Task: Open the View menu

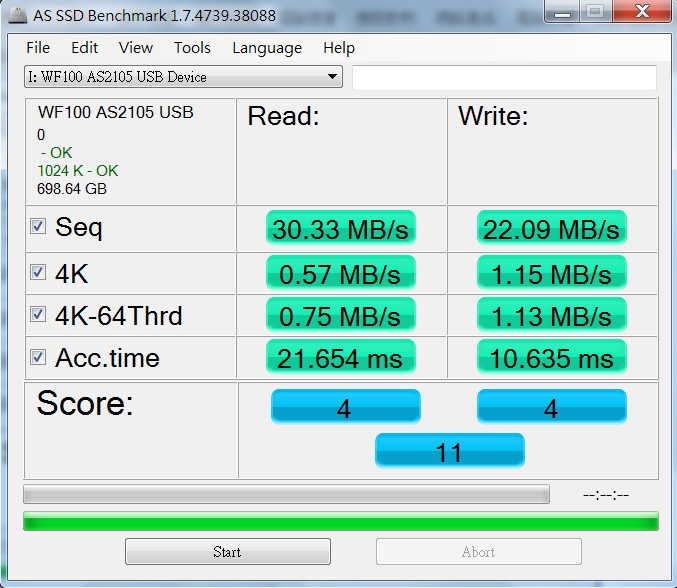Action: (136, 47)
